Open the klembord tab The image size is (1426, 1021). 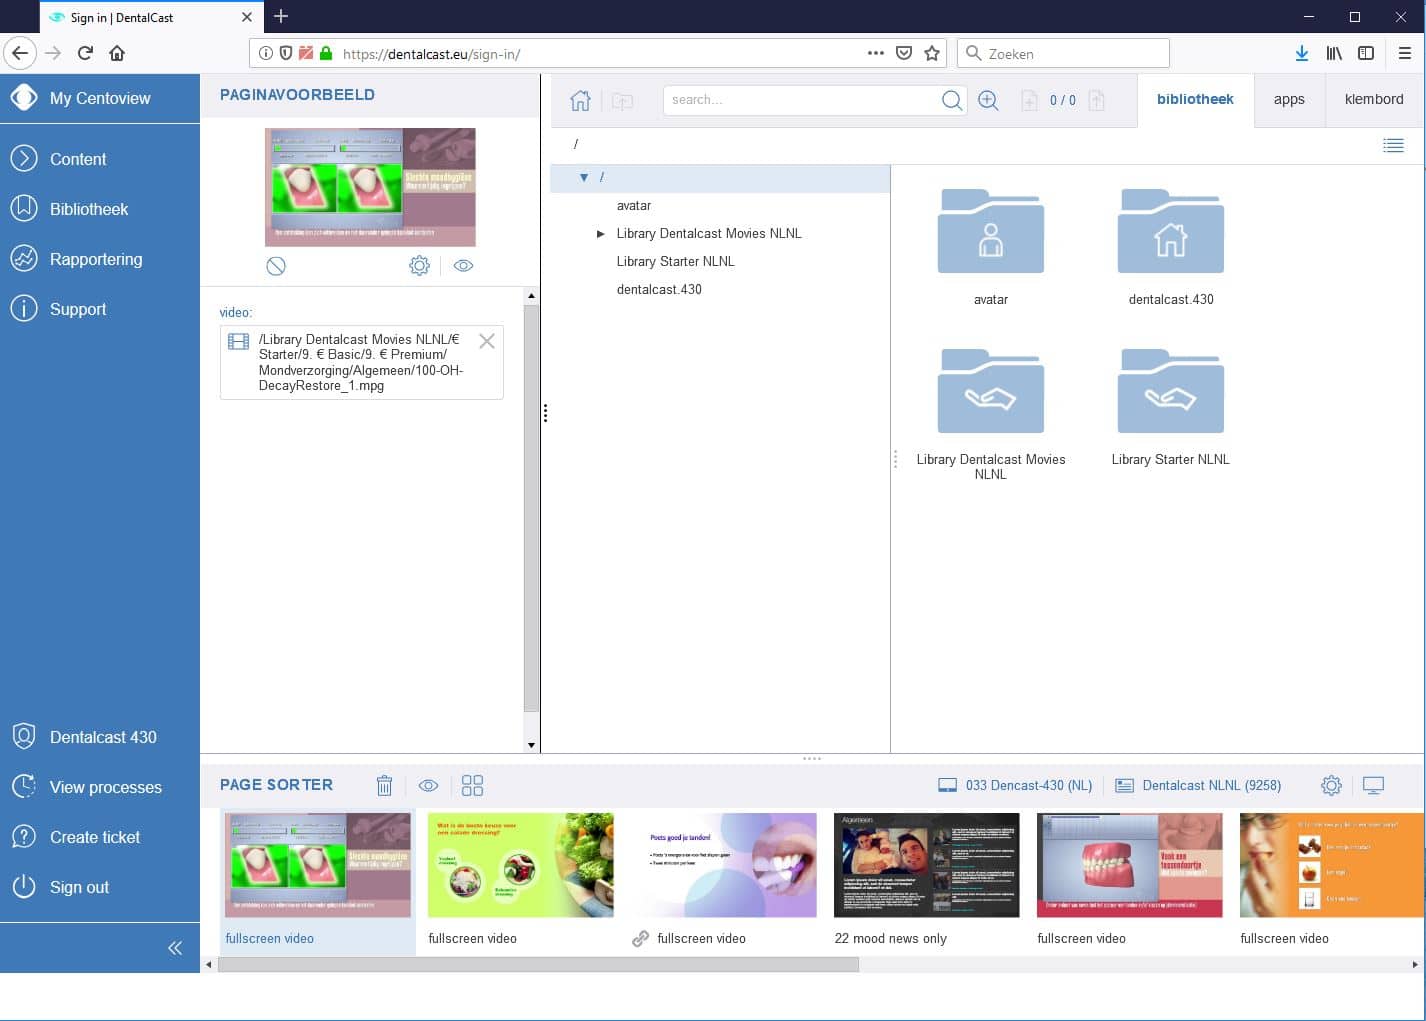pyautogui.click(x=1373, y=100)
